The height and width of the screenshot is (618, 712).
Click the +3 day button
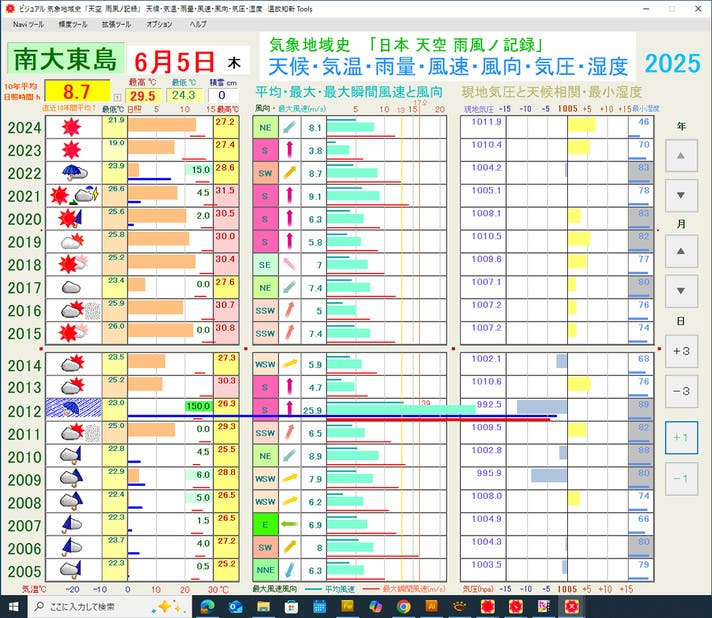[681, 351]
